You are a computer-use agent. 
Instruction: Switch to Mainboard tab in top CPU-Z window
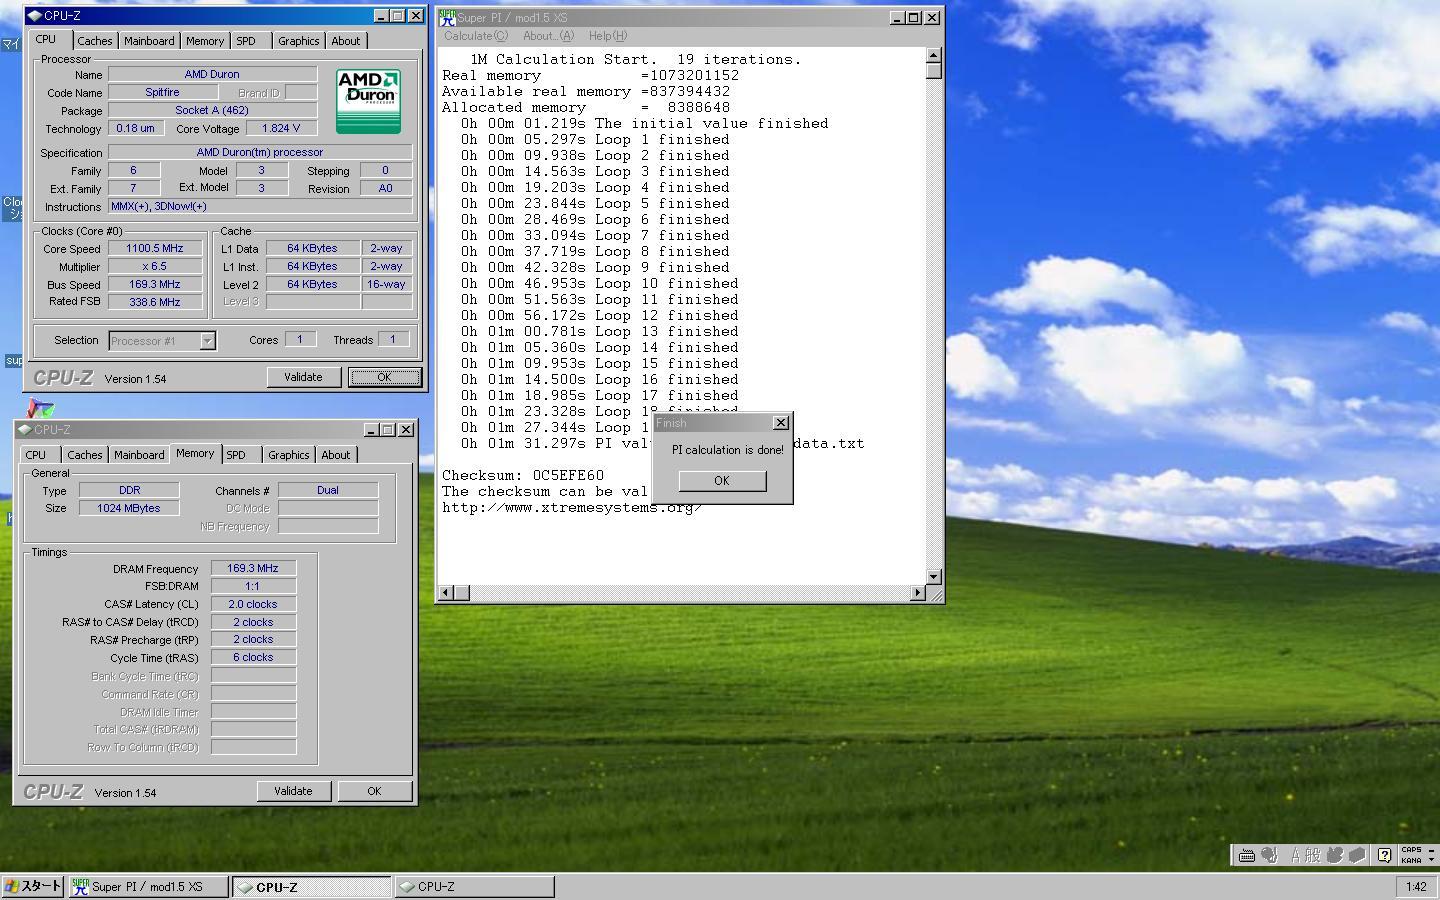pyautogui.click(x=149, y=41)
